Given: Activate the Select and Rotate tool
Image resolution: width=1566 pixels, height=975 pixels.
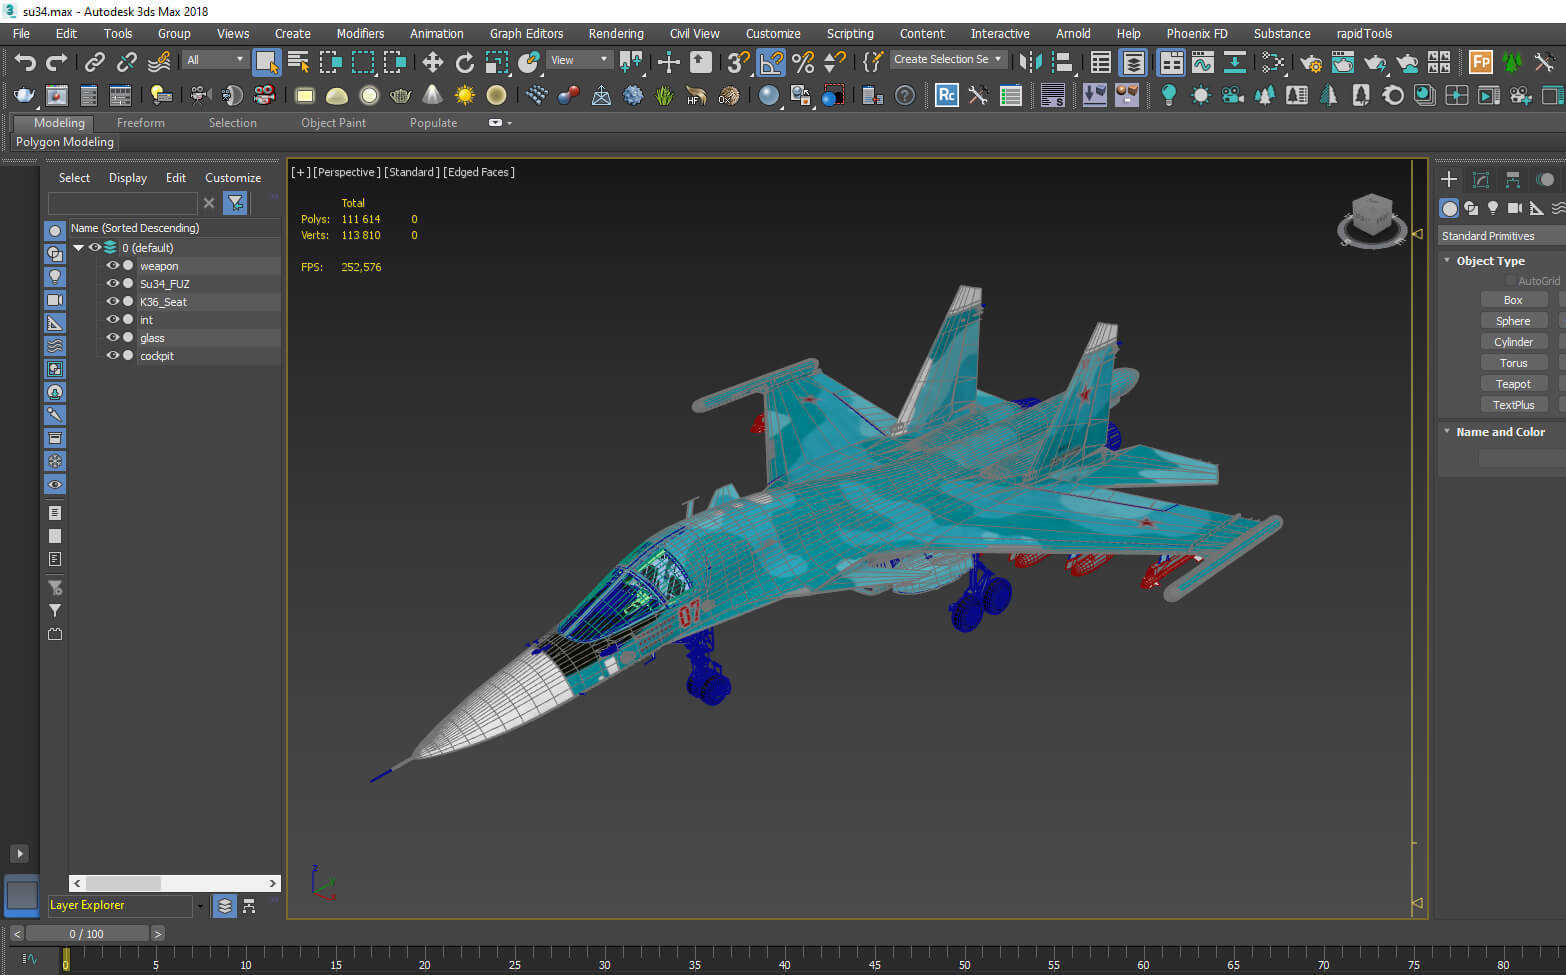Looking at the screenshot, I should click(465, 63).
